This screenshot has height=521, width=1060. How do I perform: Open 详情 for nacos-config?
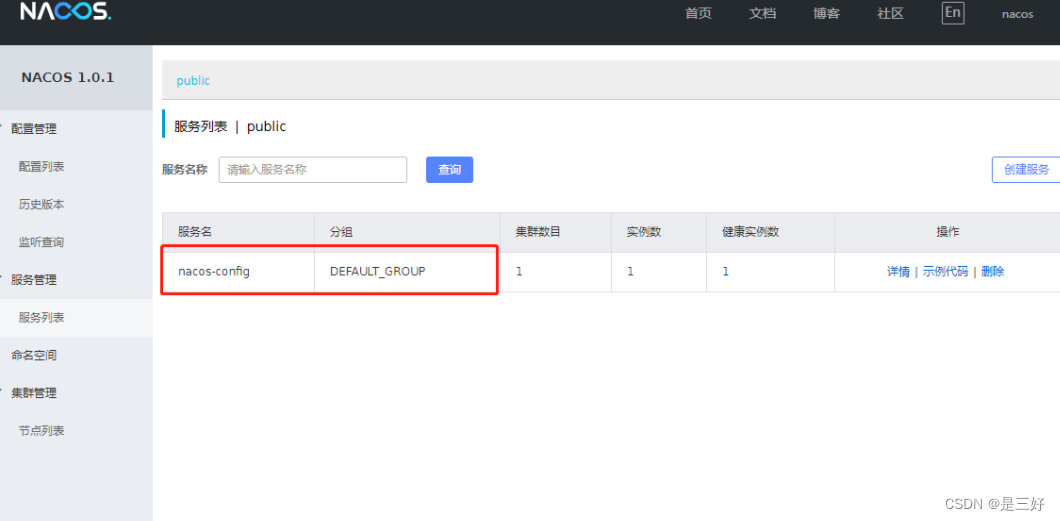898,272
